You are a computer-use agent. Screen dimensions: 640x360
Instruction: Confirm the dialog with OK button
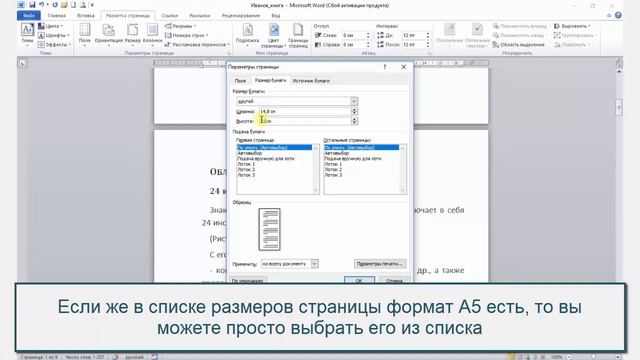359,281
